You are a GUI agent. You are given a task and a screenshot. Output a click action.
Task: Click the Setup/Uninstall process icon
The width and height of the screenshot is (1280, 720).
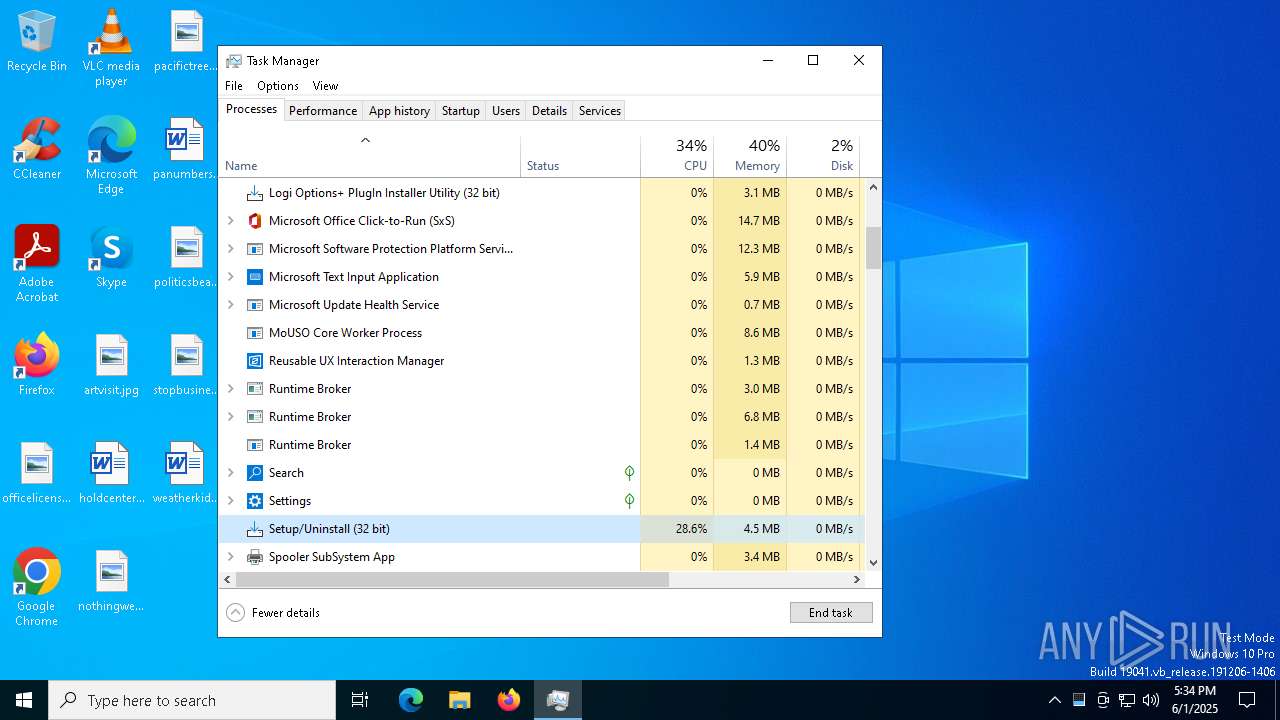click(x=254, y=529)
